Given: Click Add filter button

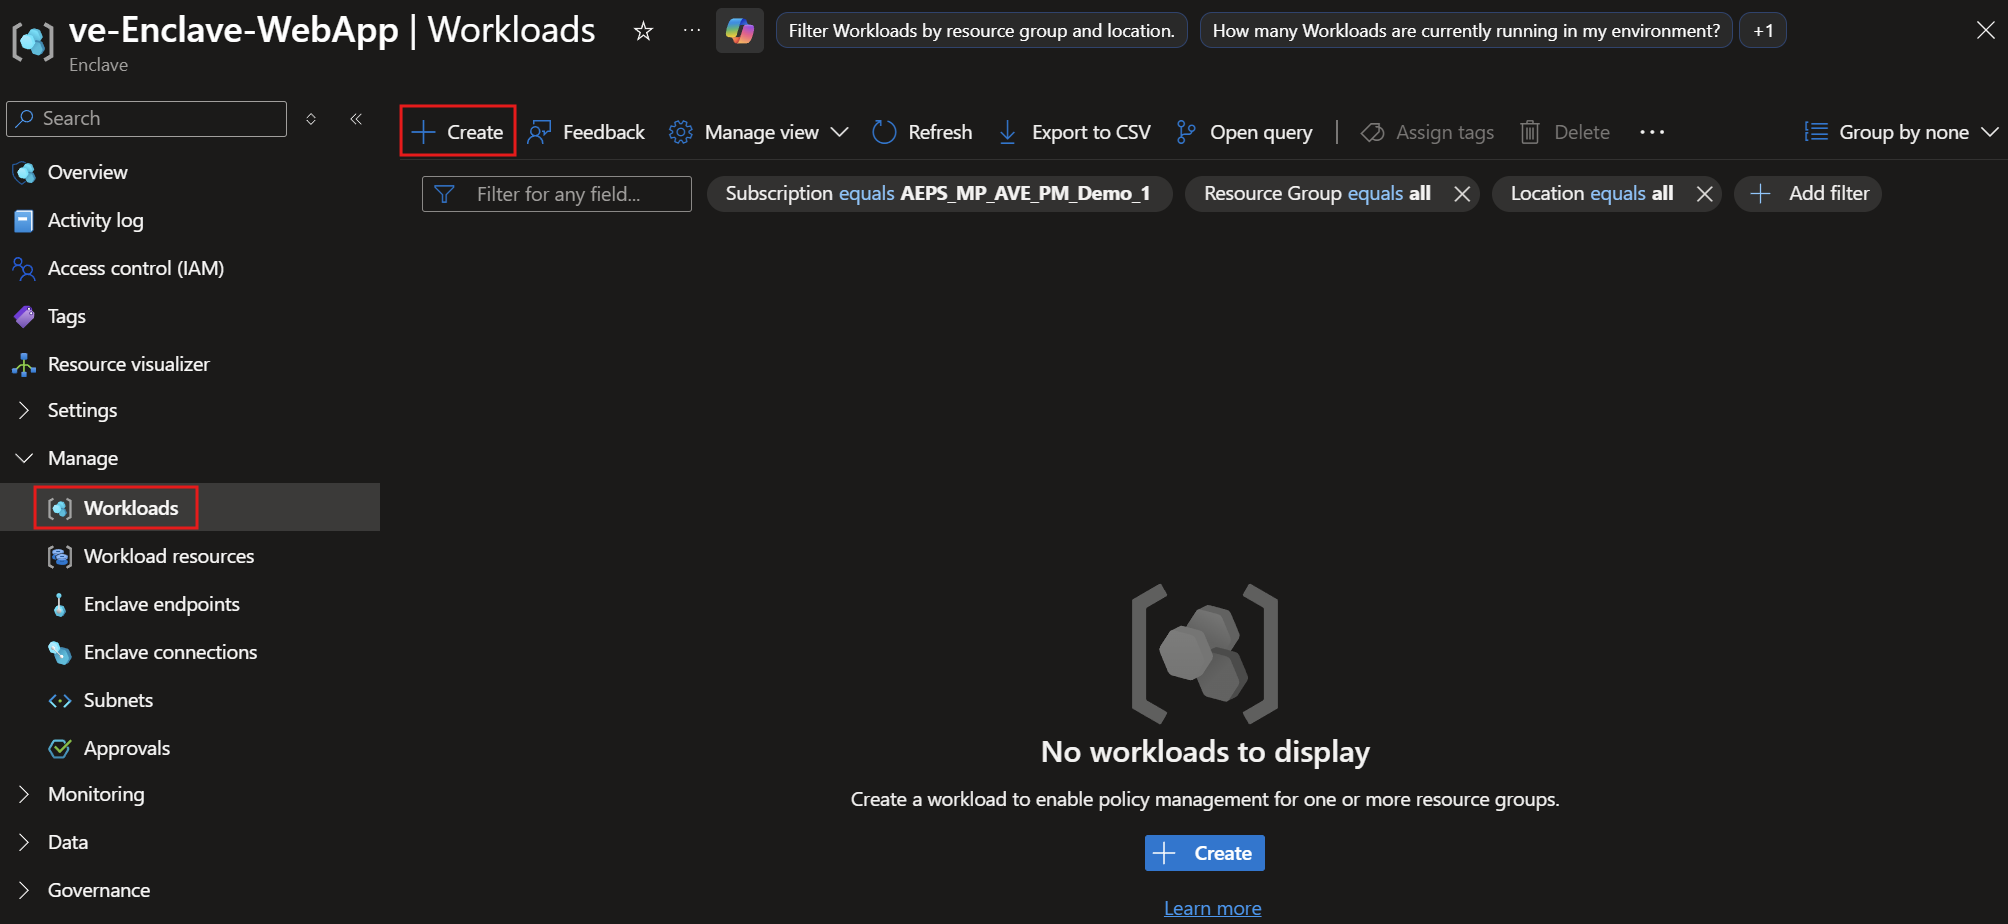Looking at the screenshot, I should (1808, 194).
